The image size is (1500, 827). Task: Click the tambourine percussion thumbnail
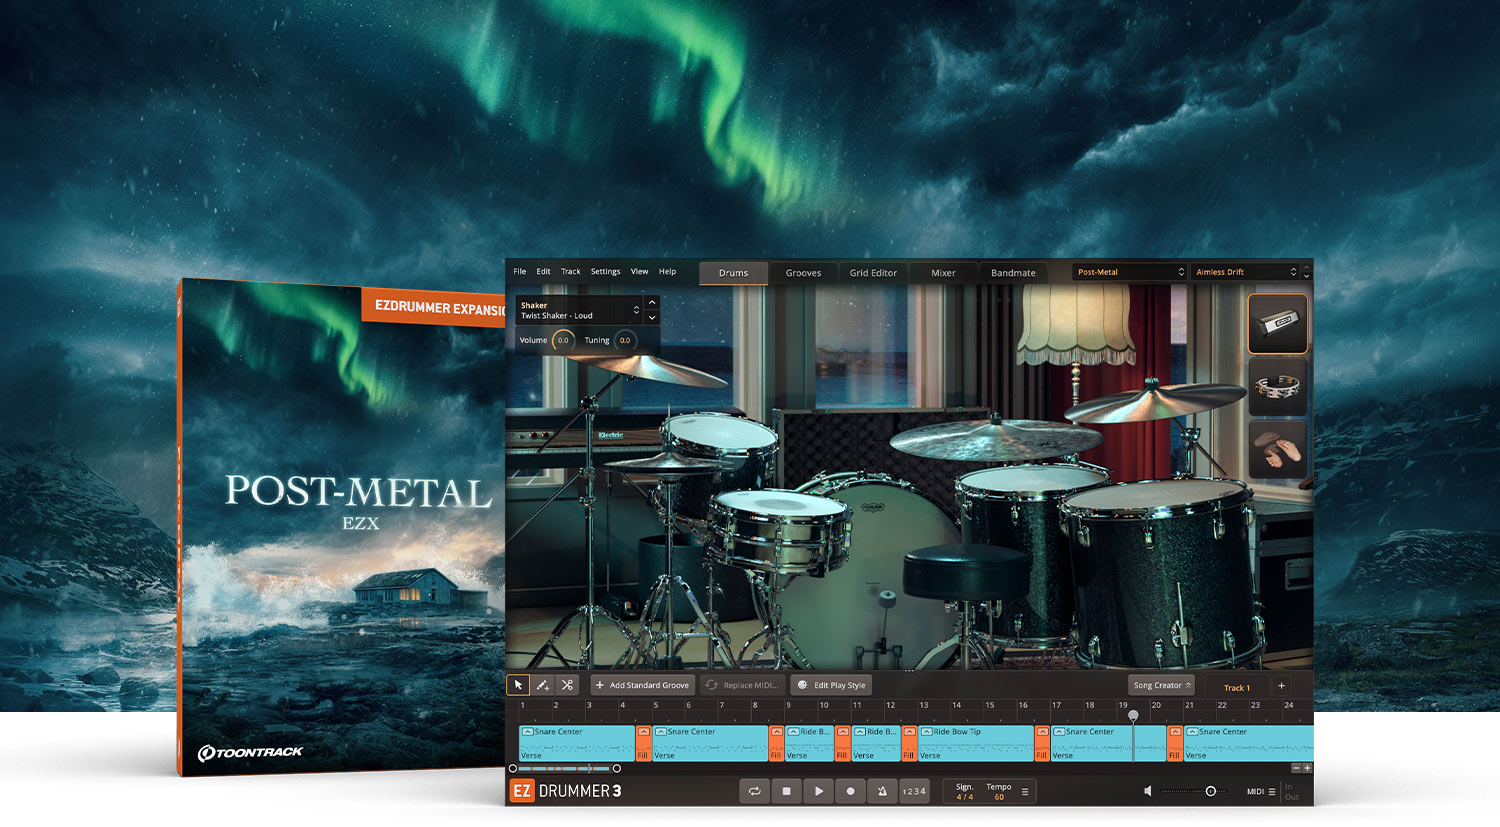tap(1277, 387)
